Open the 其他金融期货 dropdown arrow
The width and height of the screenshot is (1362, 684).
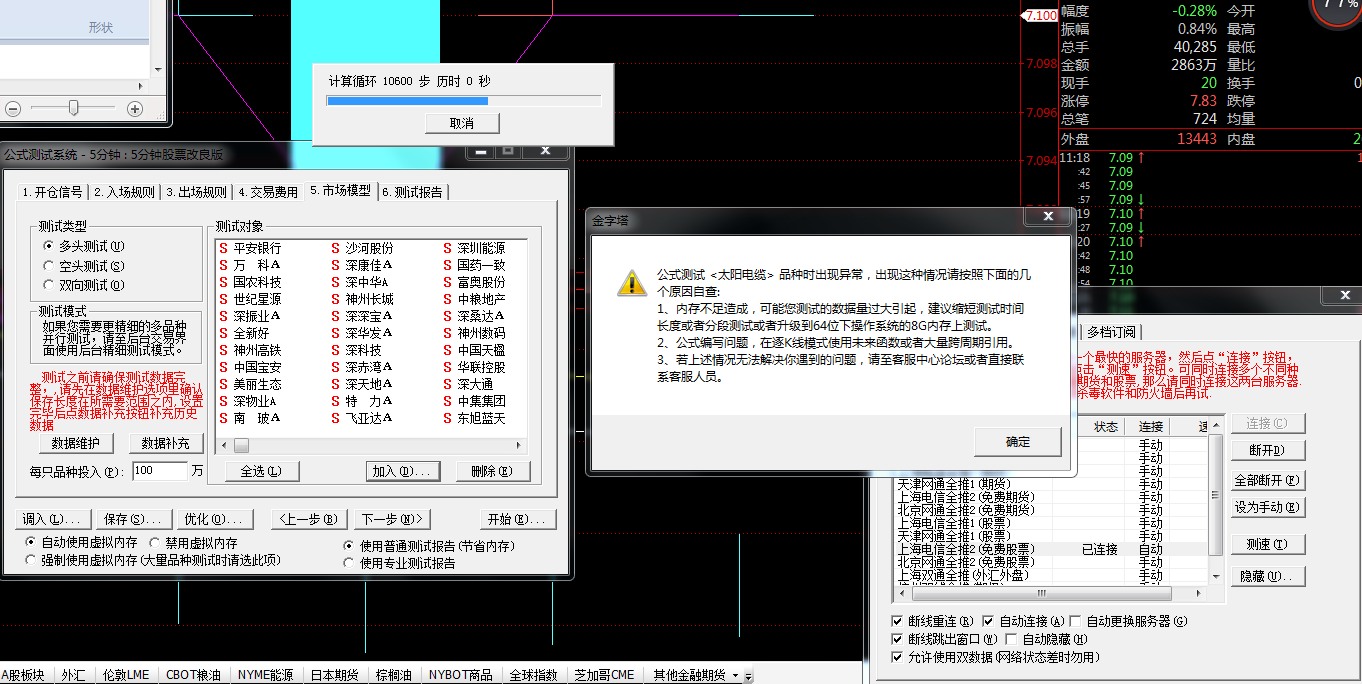pos(736,676)
